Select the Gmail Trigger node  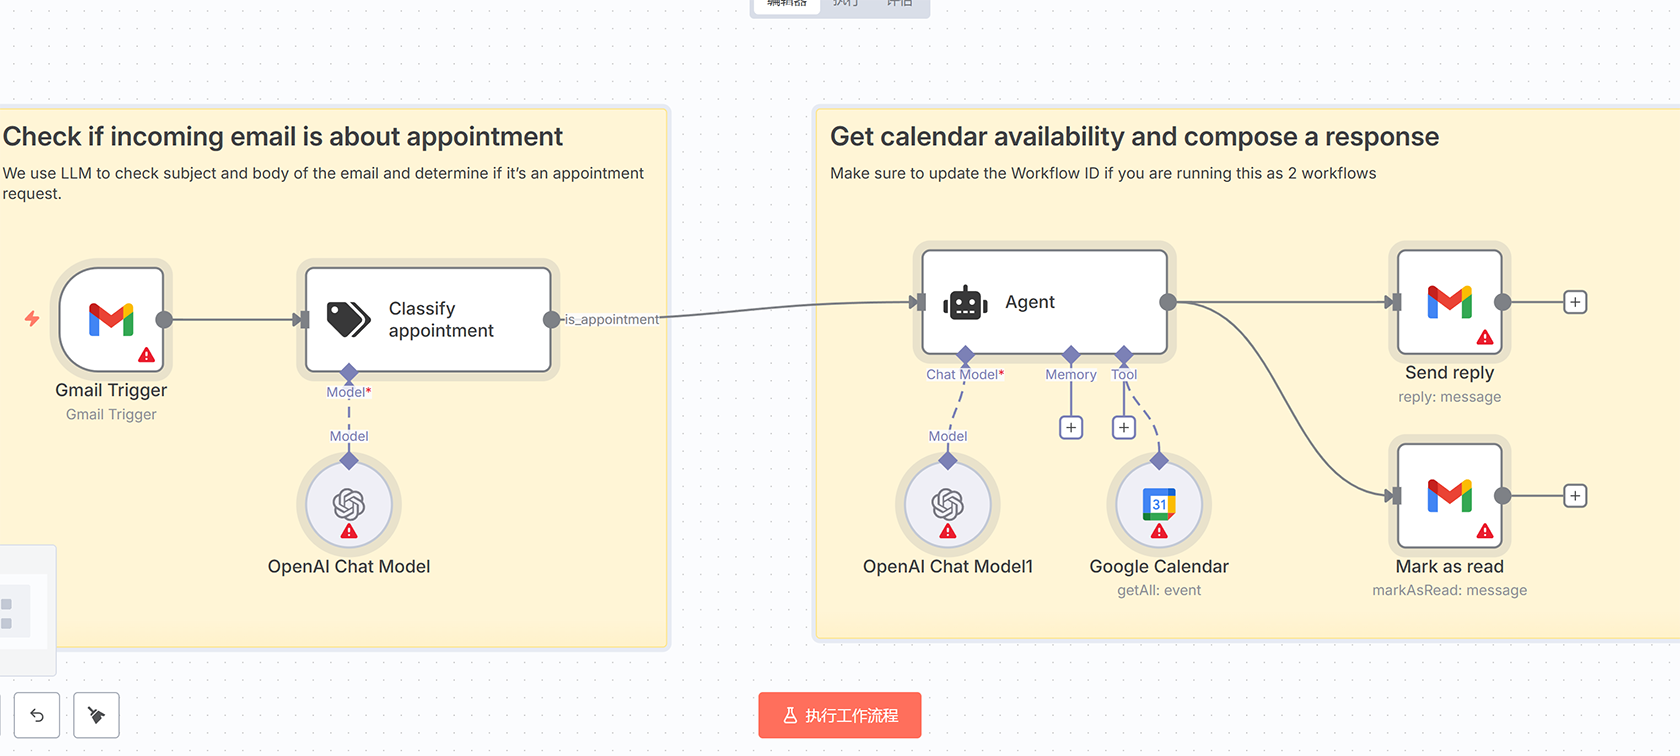pos(111,320)
